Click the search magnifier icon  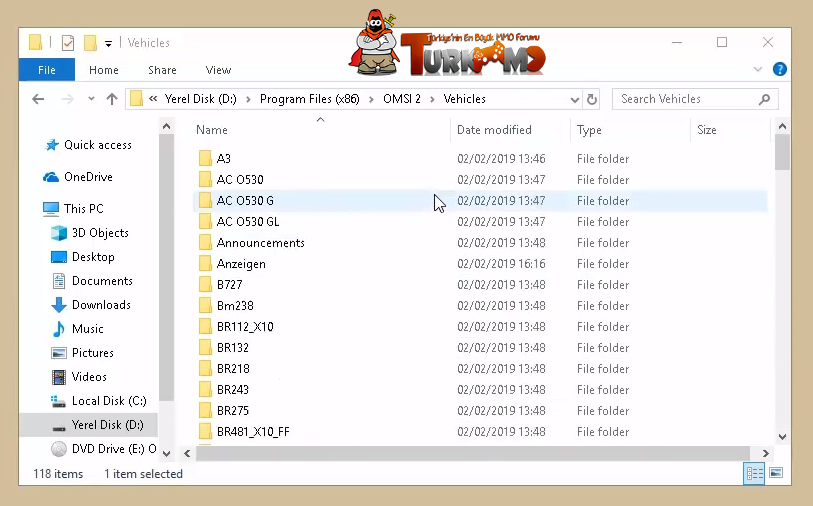[764, 99]
